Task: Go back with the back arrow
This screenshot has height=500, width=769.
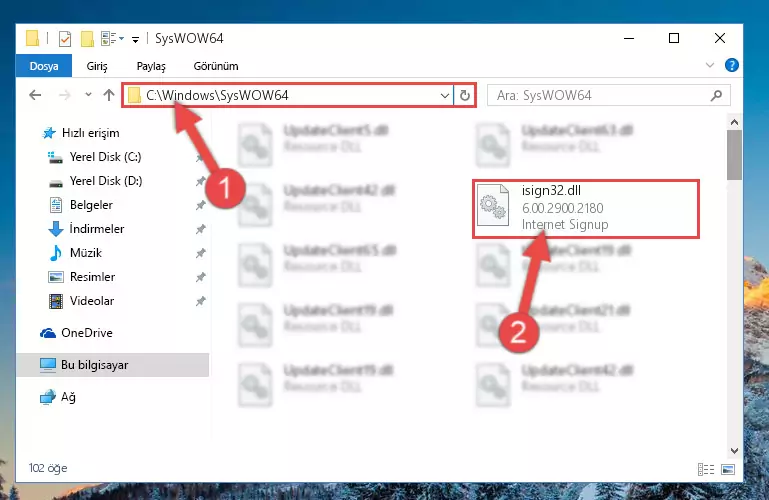Action: pyautogui.click(x=35, y=95)
